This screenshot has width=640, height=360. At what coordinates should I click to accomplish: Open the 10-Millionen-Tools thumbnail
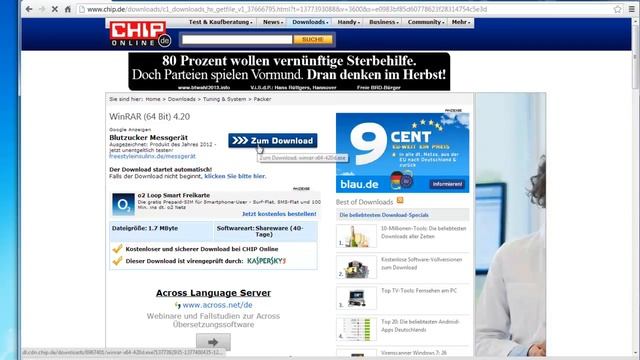coord(356,236)
